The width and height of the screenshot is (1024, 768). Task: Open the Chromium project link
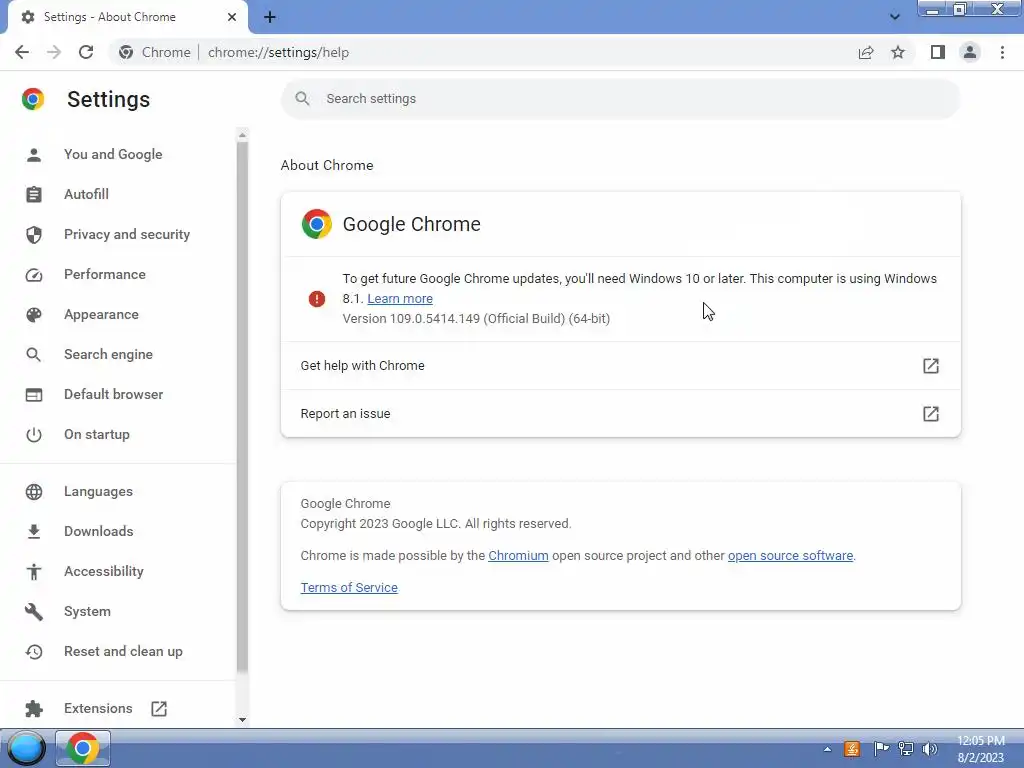click(518, 556)
